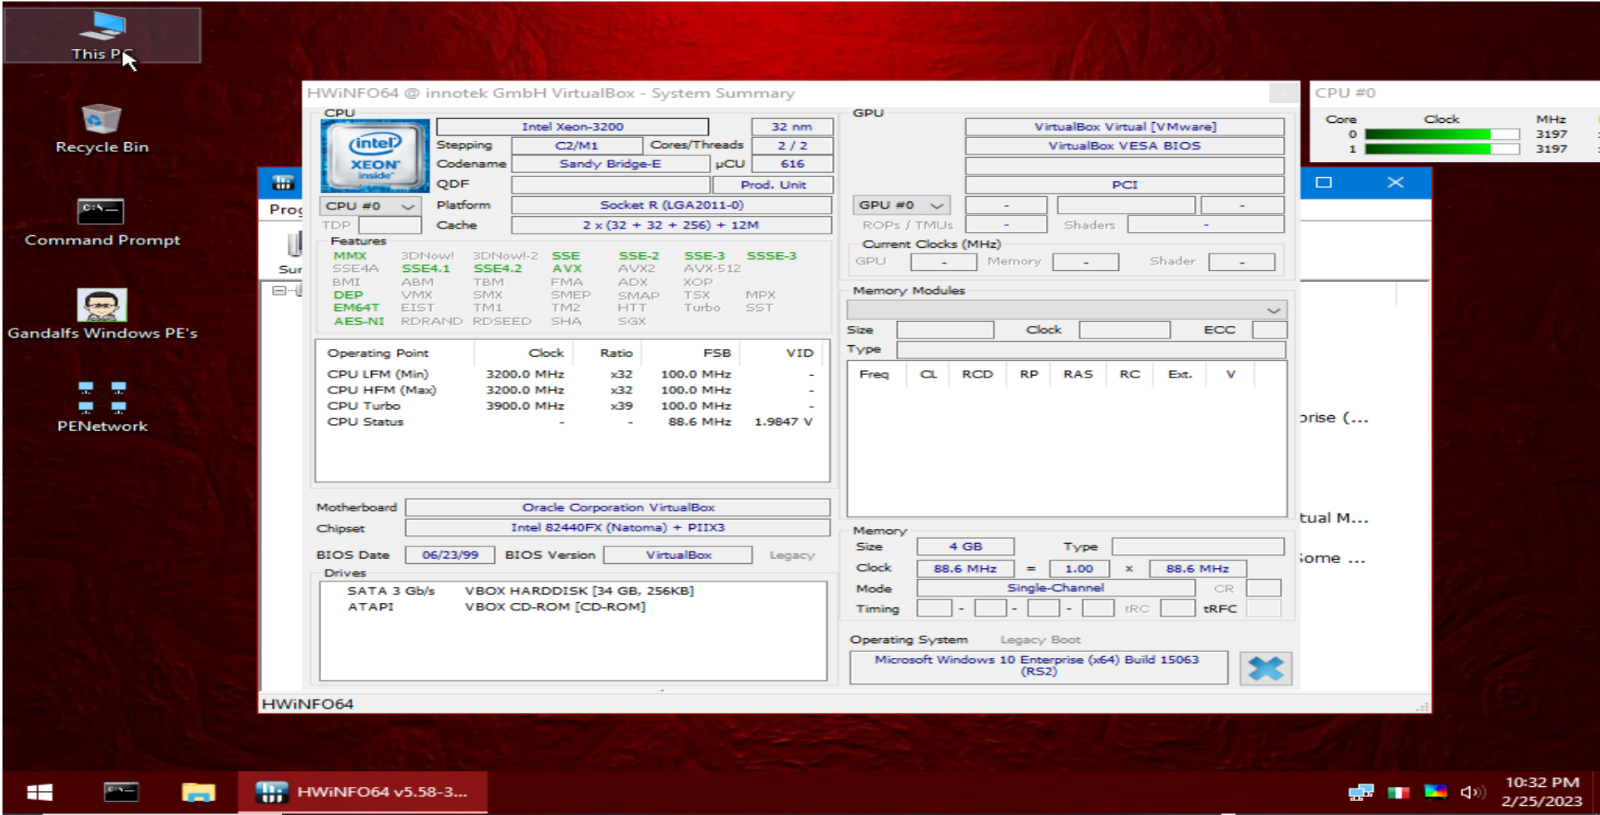1600x815 pixels.
Task: Maximize the HWiNFO64 main window
Action: point(1324,182)
